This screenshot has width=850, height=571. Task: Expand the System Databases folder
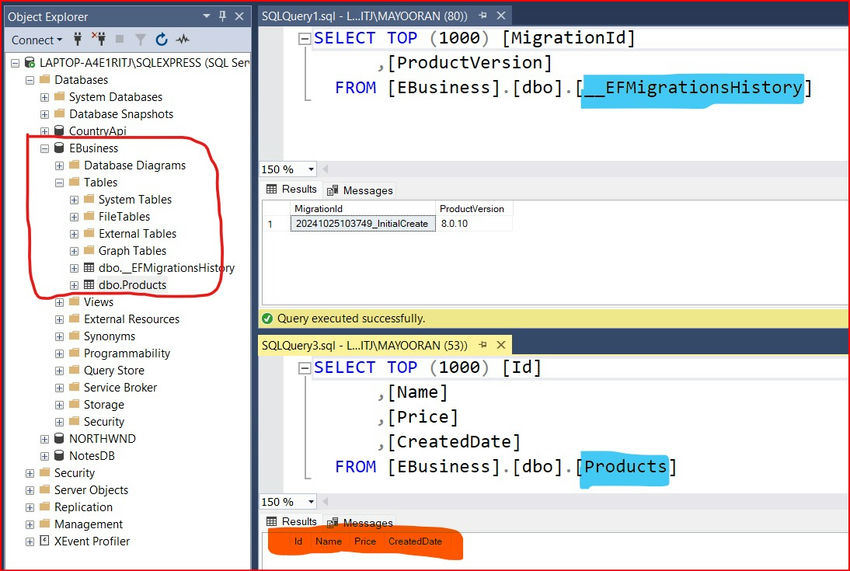[x=44, y=97]
